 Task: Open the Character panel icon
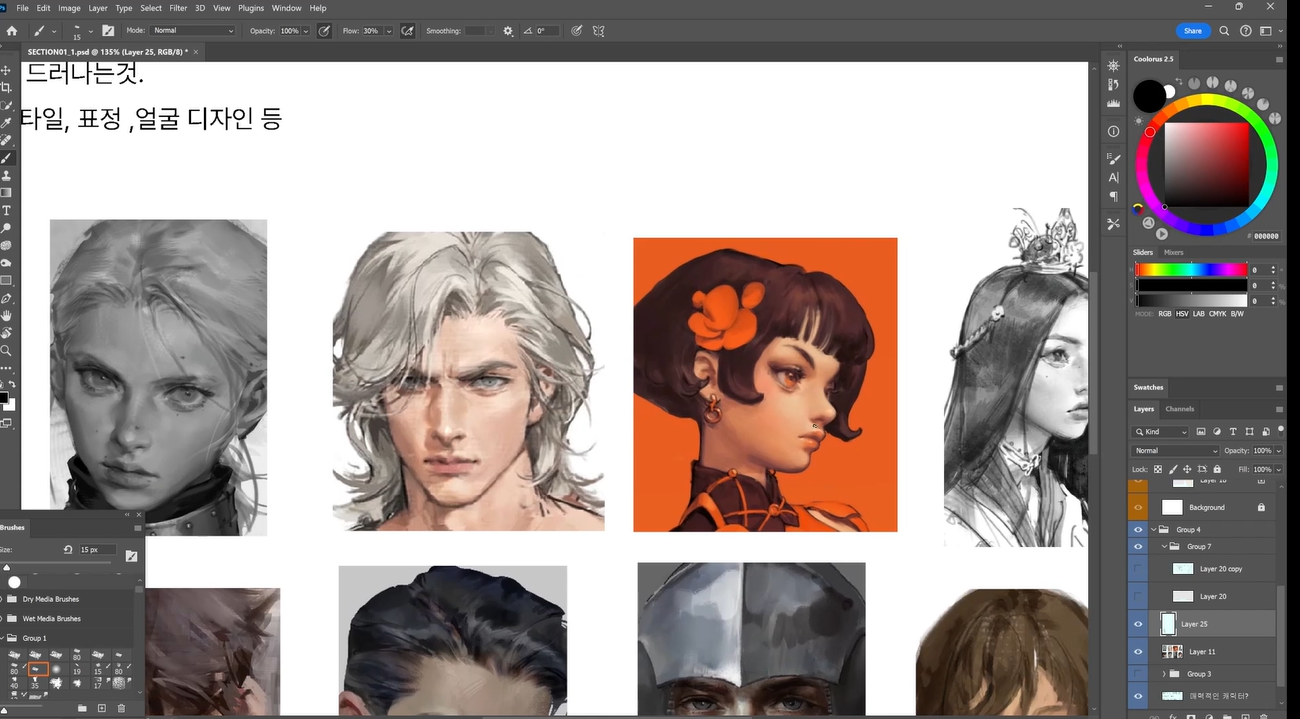1113,177
